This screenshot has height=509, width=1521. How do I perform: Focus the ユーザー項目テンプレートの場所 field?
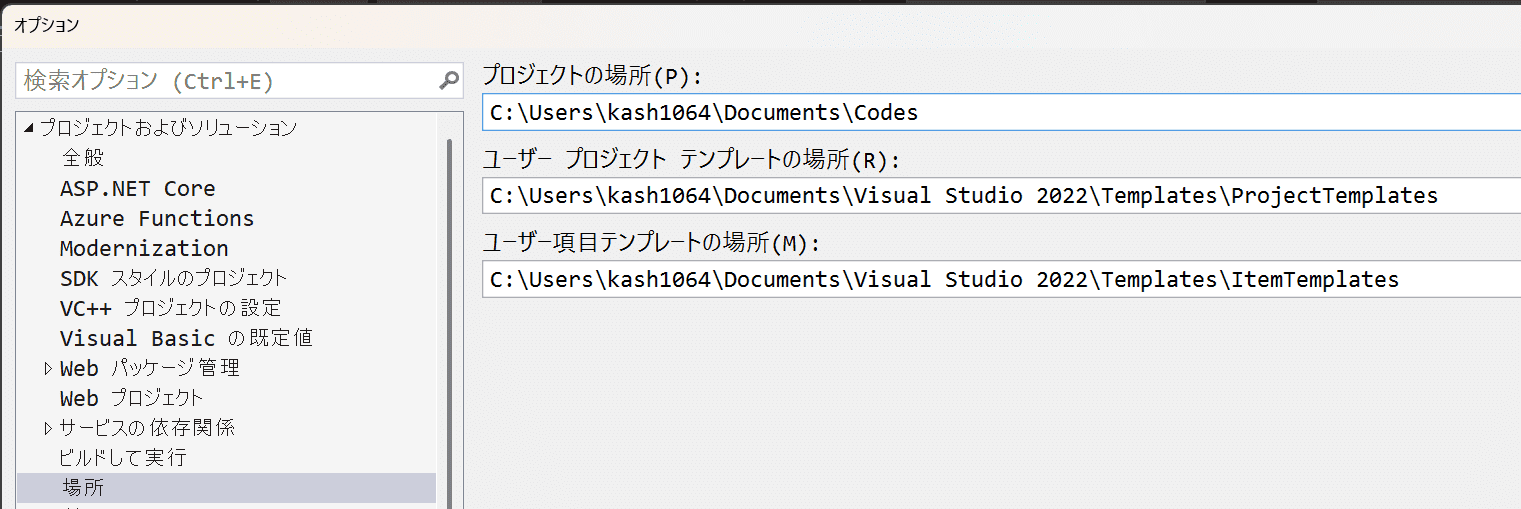pos(1000,280)
